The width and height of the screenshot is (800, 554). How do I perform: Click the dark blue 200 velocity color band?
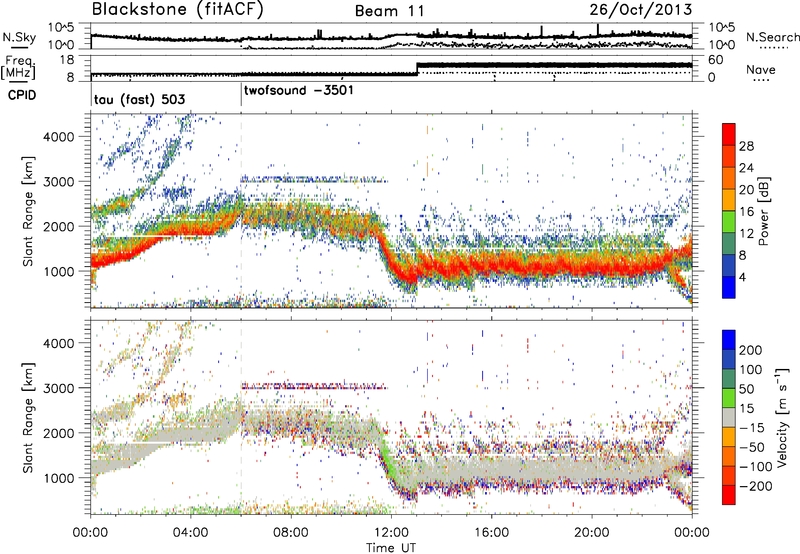(x=729, y=340)
